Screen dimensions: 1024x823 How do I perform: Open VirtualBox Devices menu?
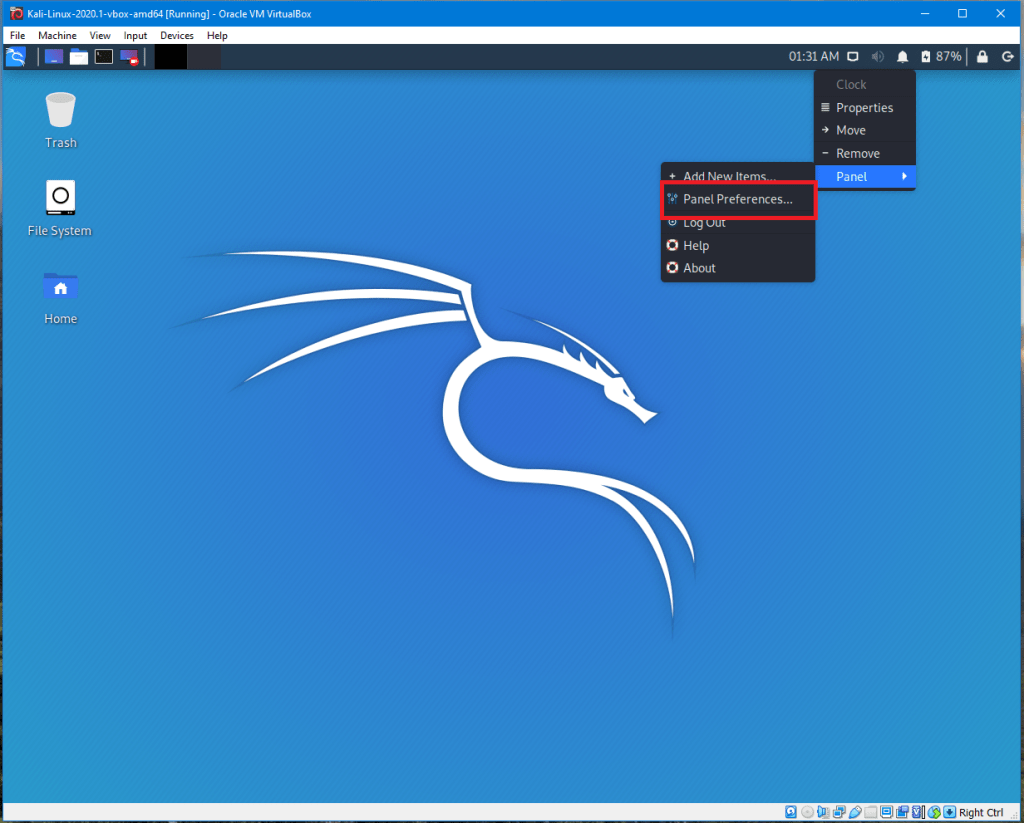177,35
